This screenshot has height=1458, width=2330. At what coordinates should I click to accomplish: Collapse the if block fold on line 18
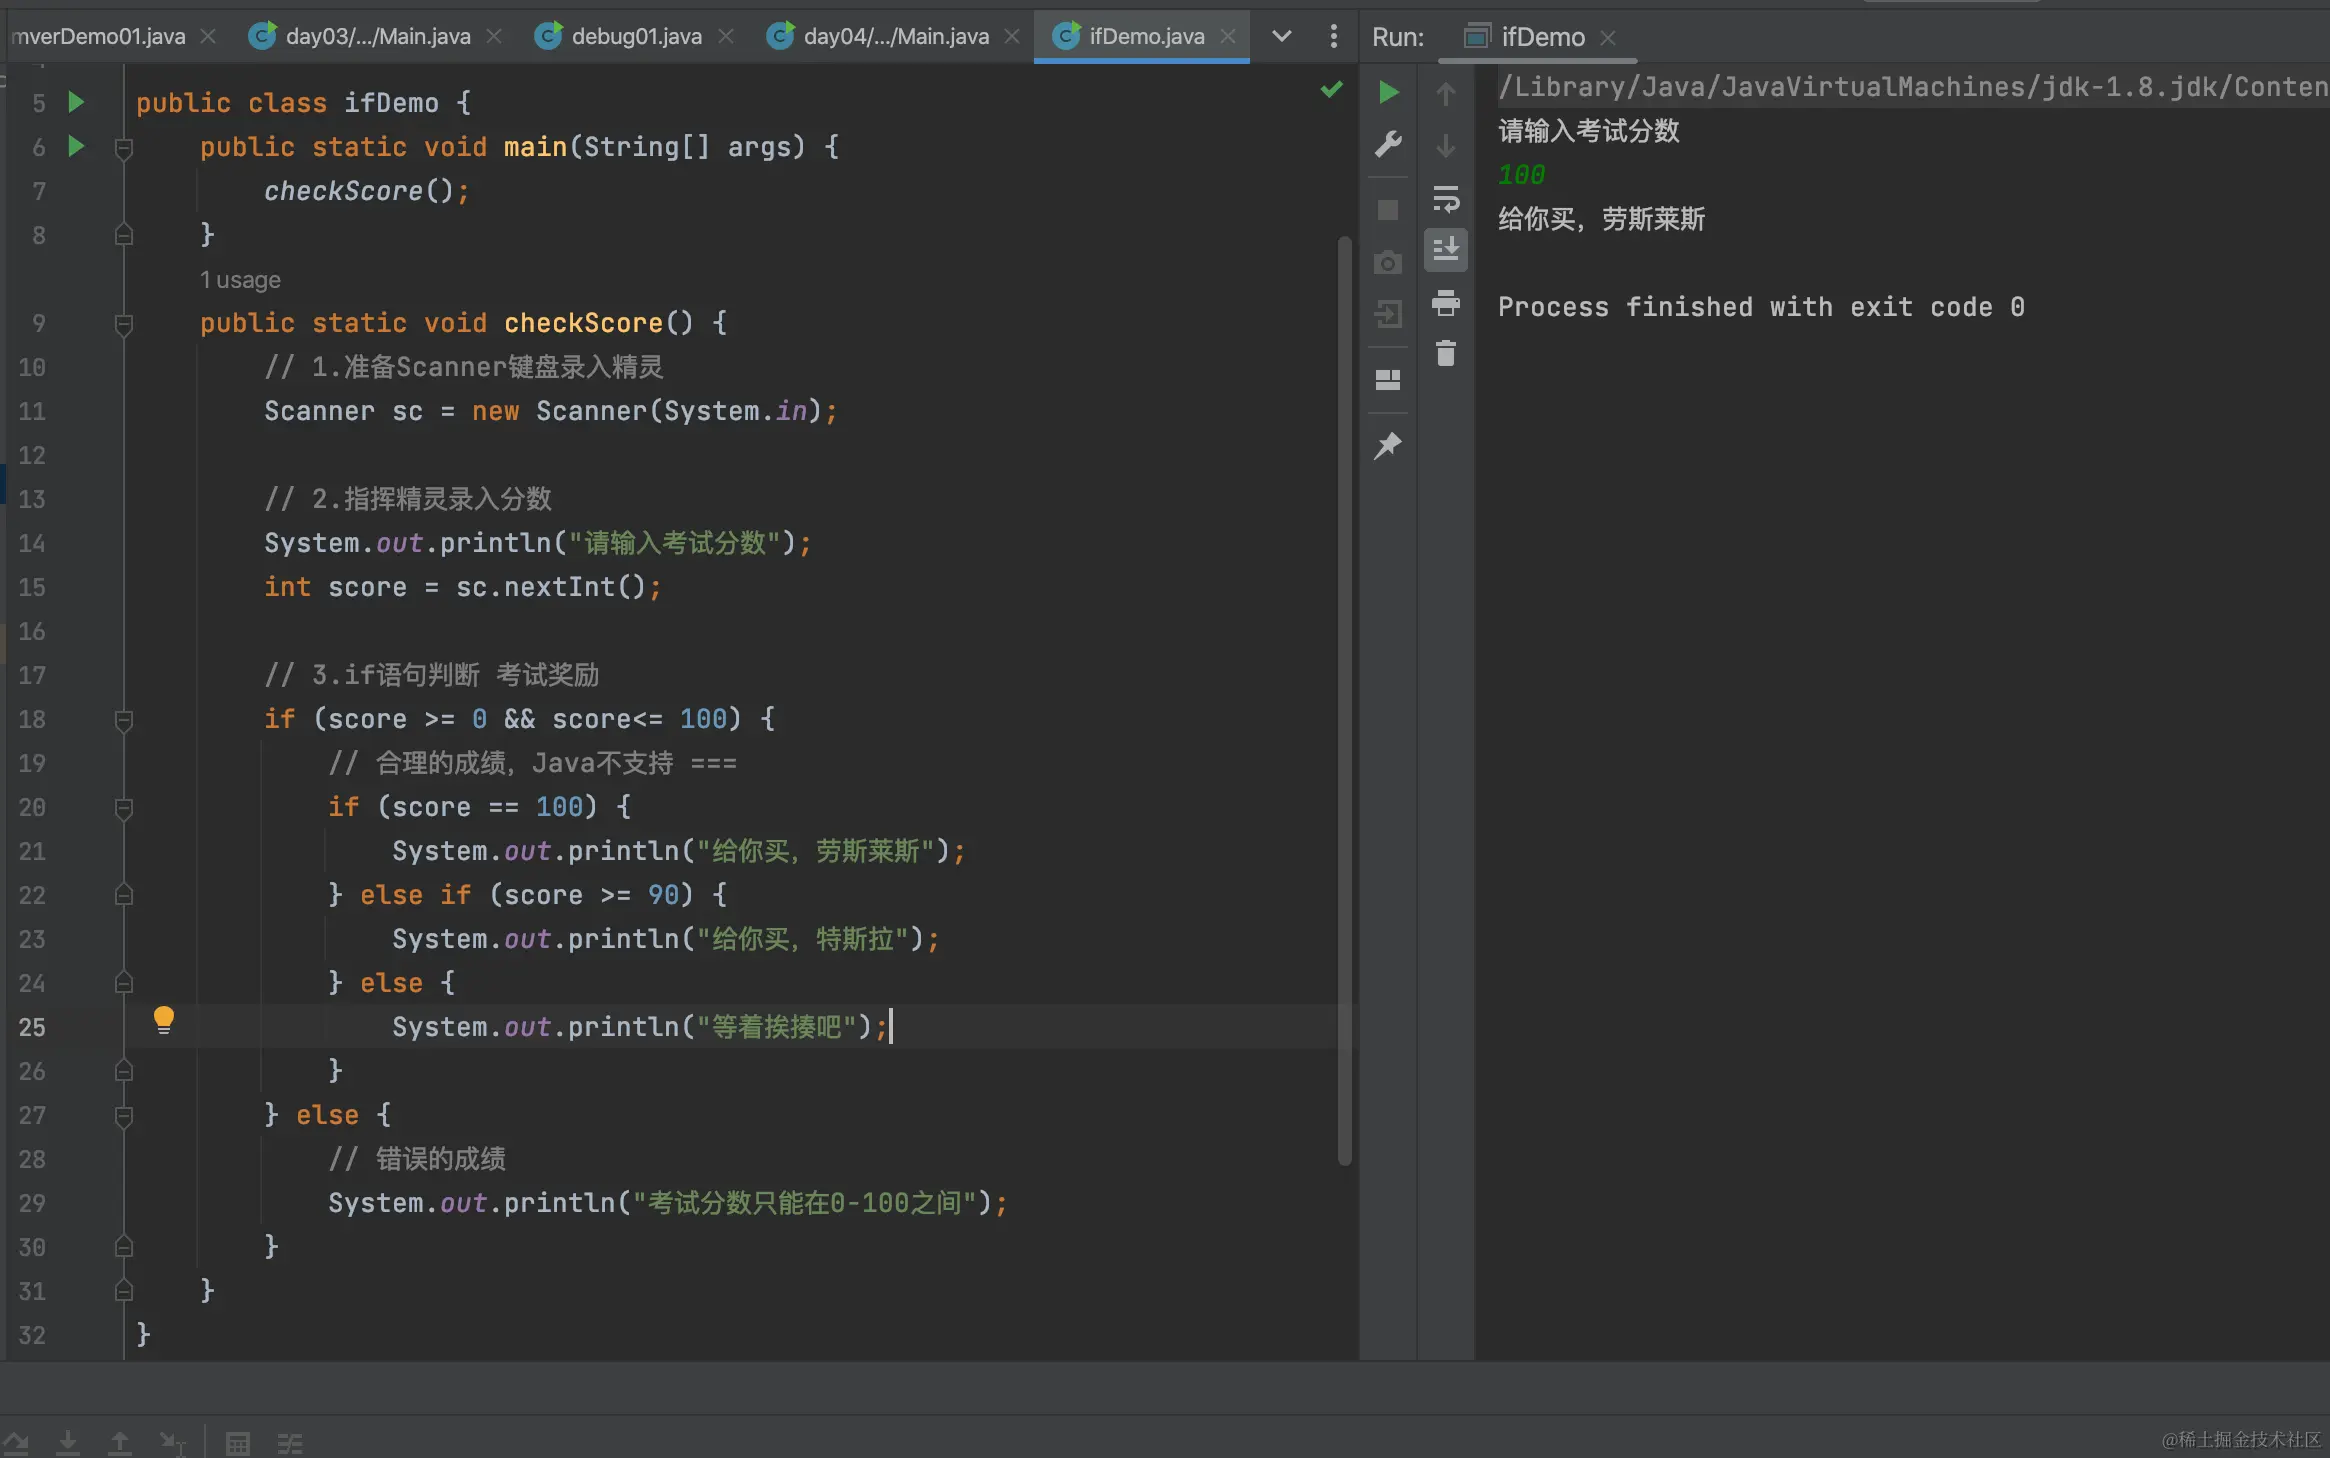click(124, 720)
